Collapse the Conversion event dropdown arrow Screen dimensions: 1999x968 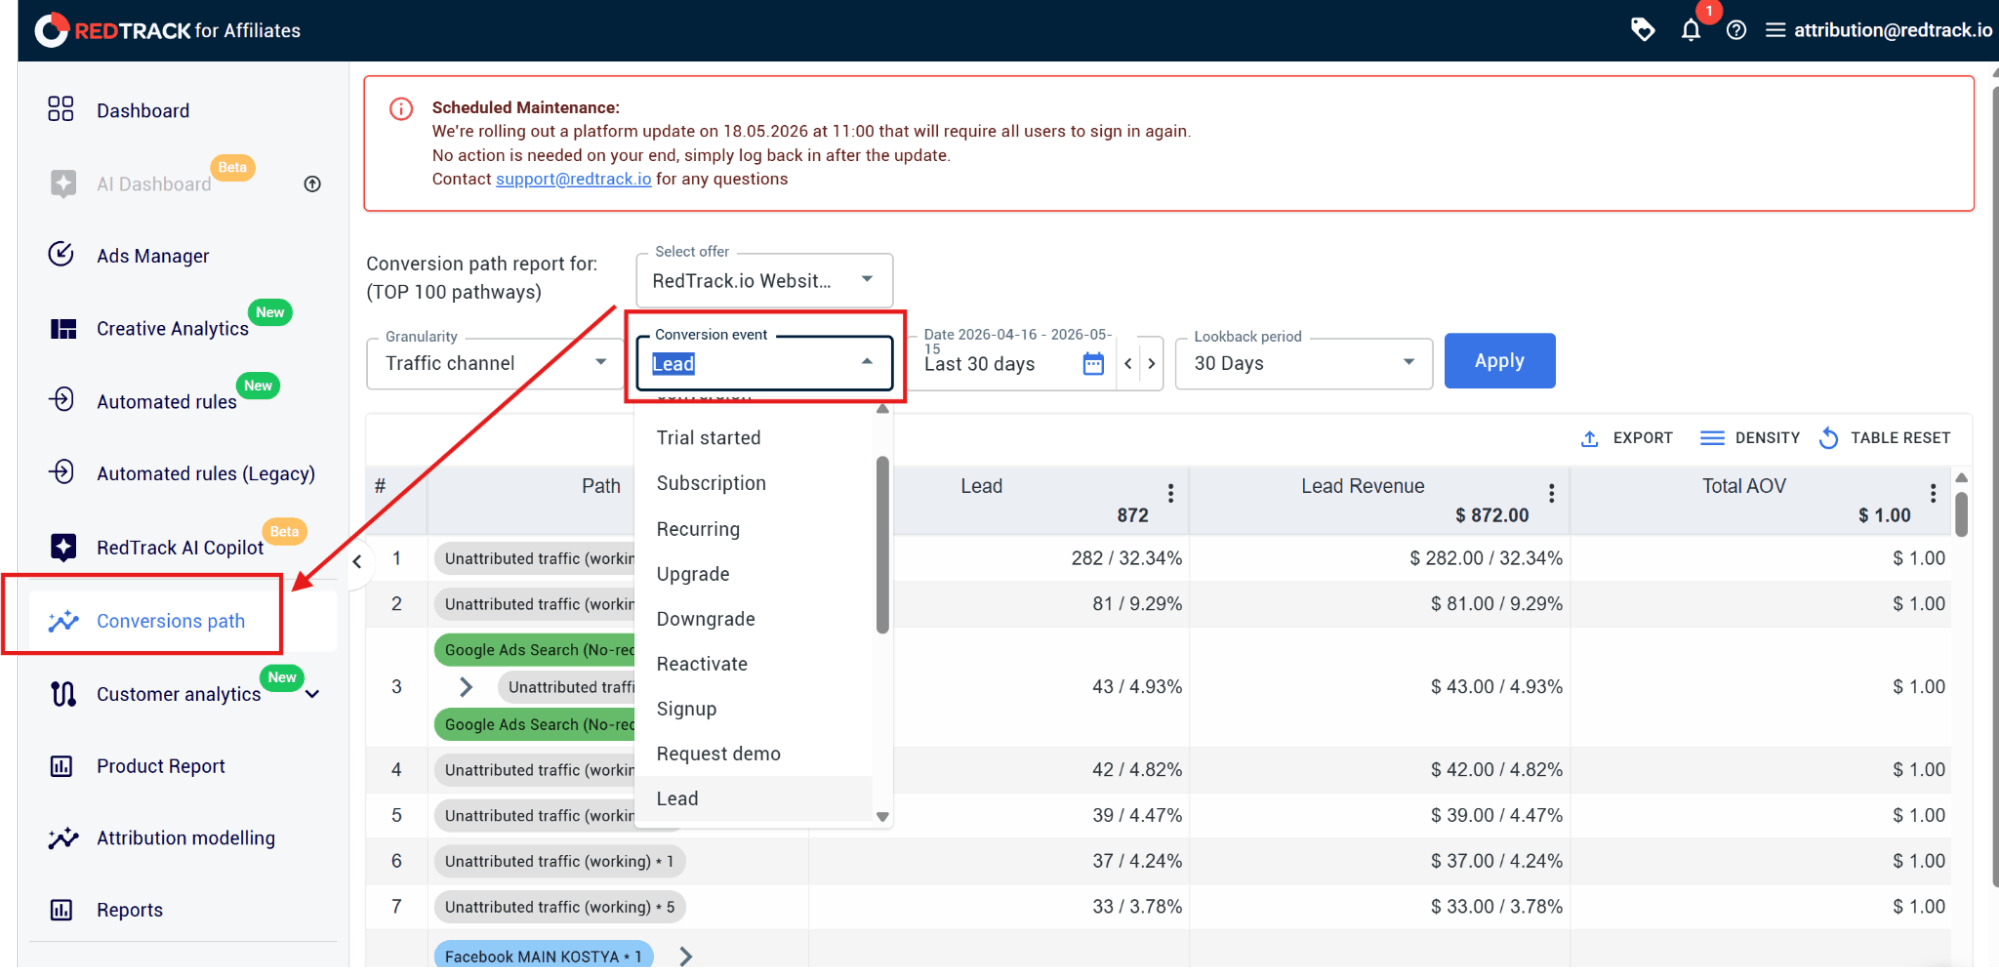[x=867, y=362]
